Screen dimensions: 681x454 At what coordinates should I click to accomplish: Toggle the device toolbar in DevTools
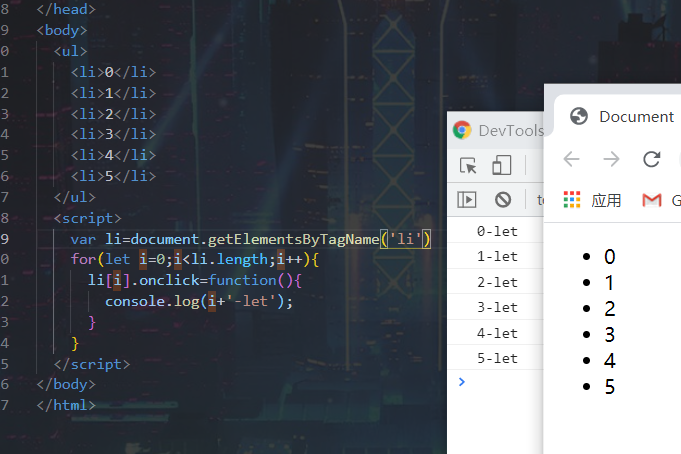coord(502,165)
